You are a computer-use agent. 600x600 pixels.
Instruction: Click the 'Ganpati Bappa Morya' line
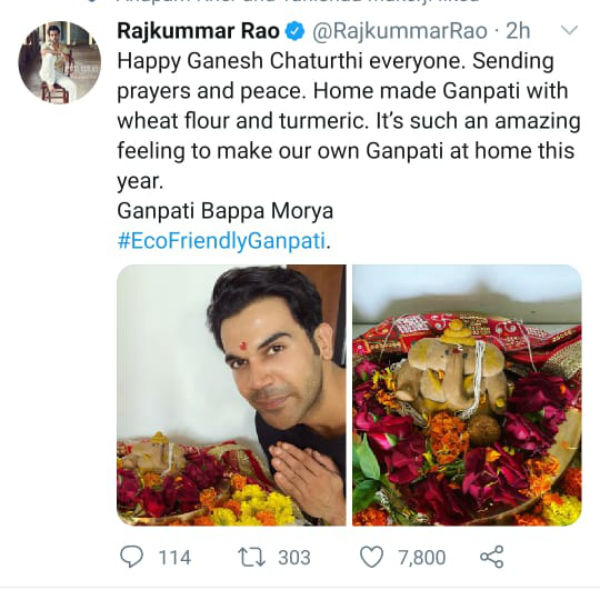[224, 212]
